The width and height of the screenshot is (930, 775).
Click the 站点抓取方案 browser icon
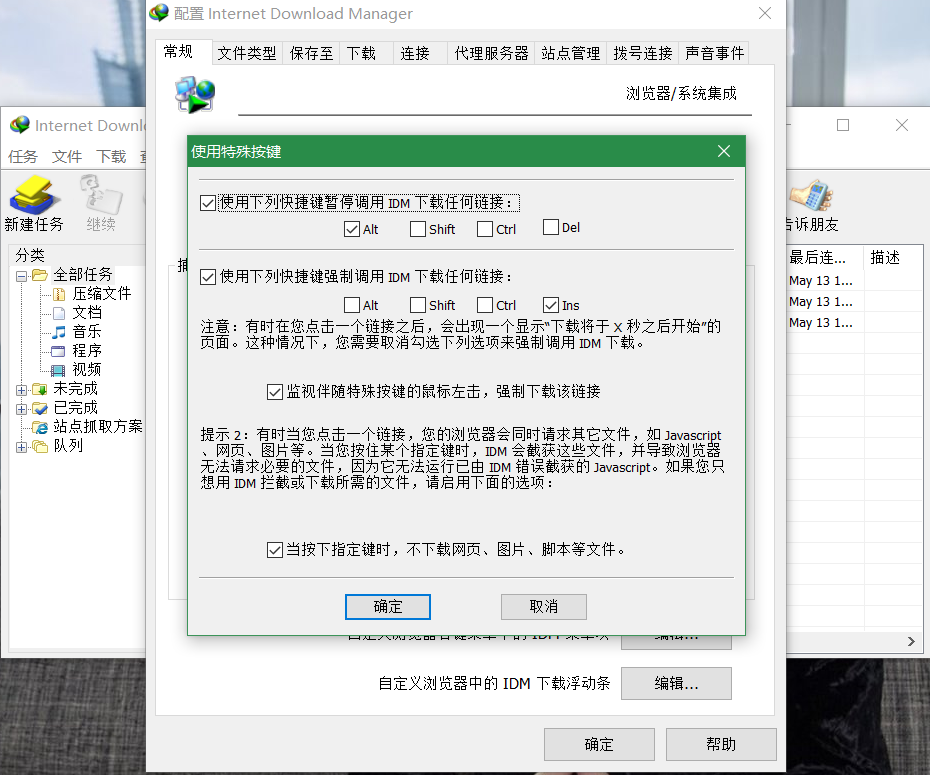click(40, 427)
